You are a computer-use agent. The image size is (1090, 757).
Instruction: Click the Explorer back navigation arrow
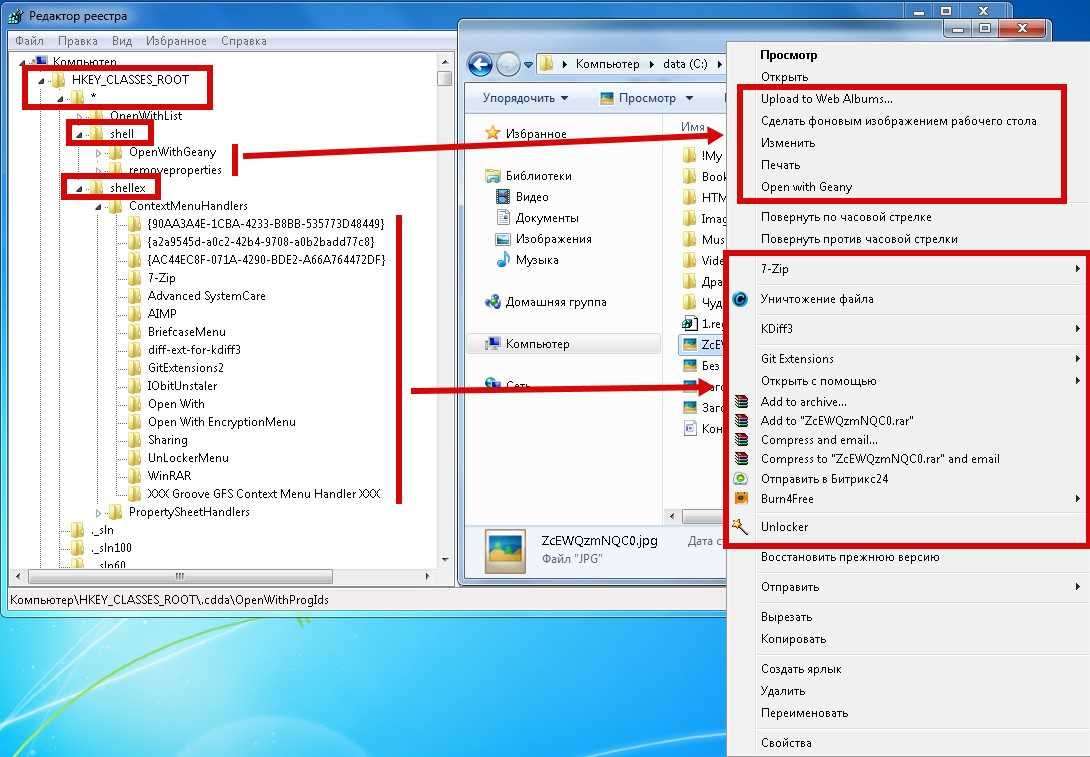point(481,64)
